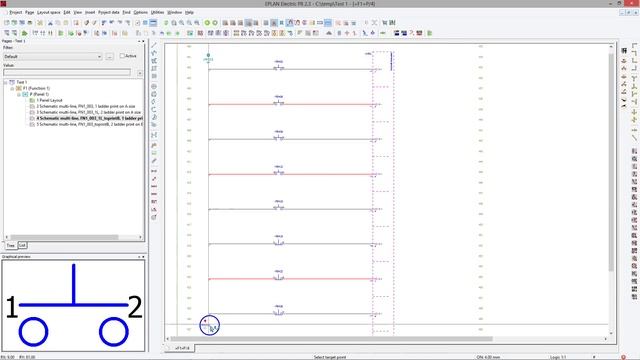
Task: Toggle the Active filter checkbox
Action: [x=122, y=56]
